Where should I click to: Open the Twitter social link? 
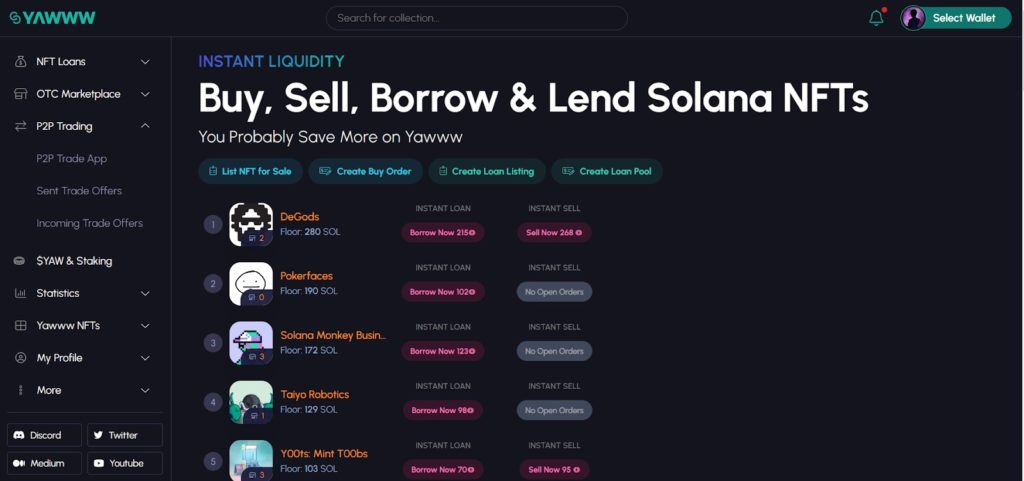tap(124, 435)
